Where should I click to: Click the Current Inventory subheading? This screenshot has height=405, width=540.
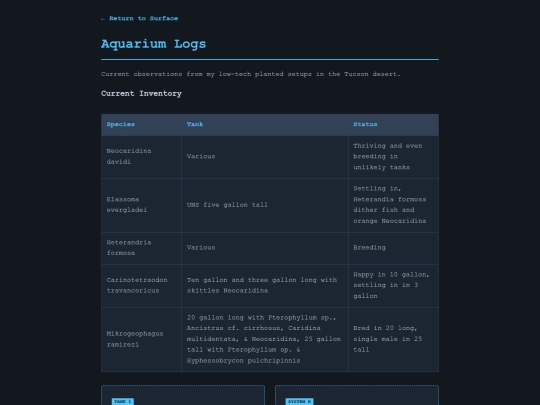point(141,94)
